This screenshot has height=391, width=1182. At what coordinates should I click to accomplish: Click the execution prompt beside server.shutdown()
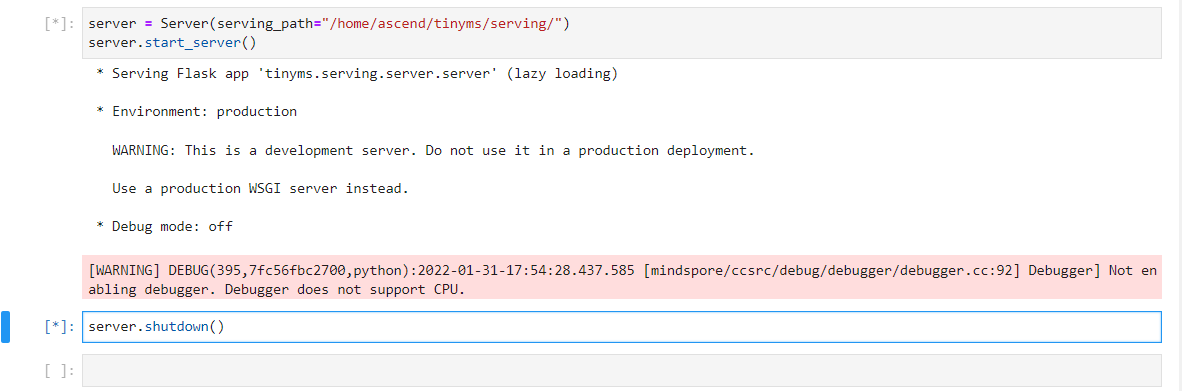(59, 327)
